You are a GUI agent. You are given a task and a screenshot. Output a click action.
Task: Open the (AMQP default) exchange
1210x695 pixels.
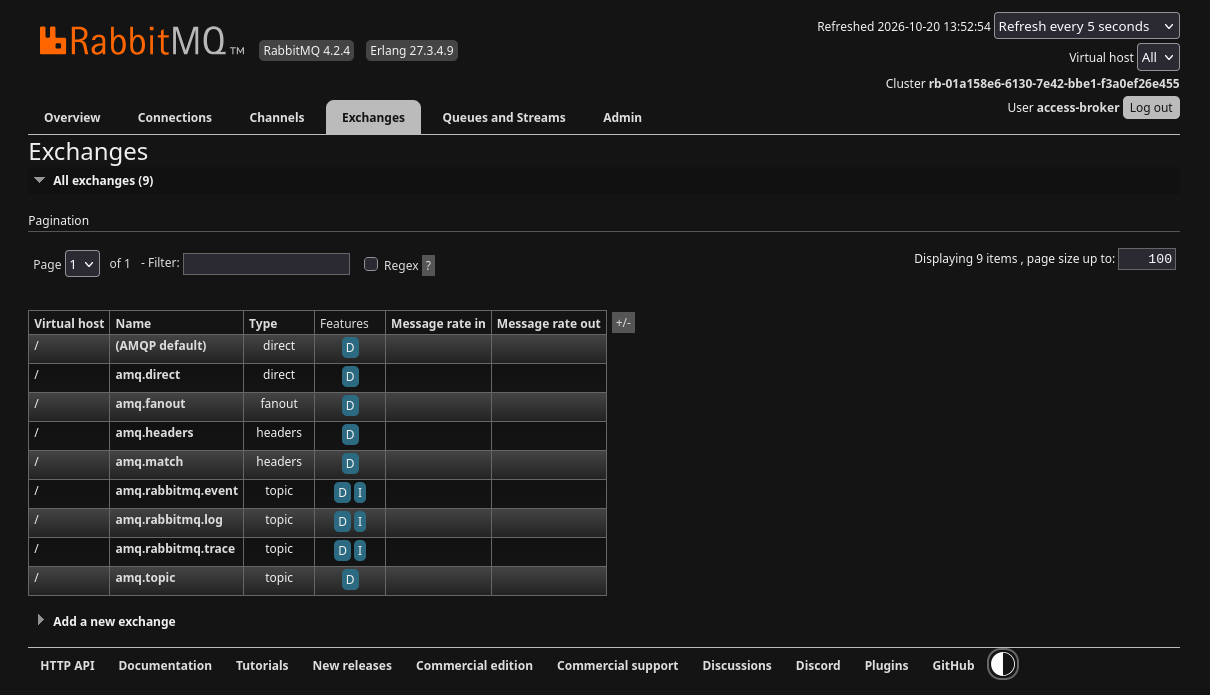pyautogui.click(x=160, y=345)
